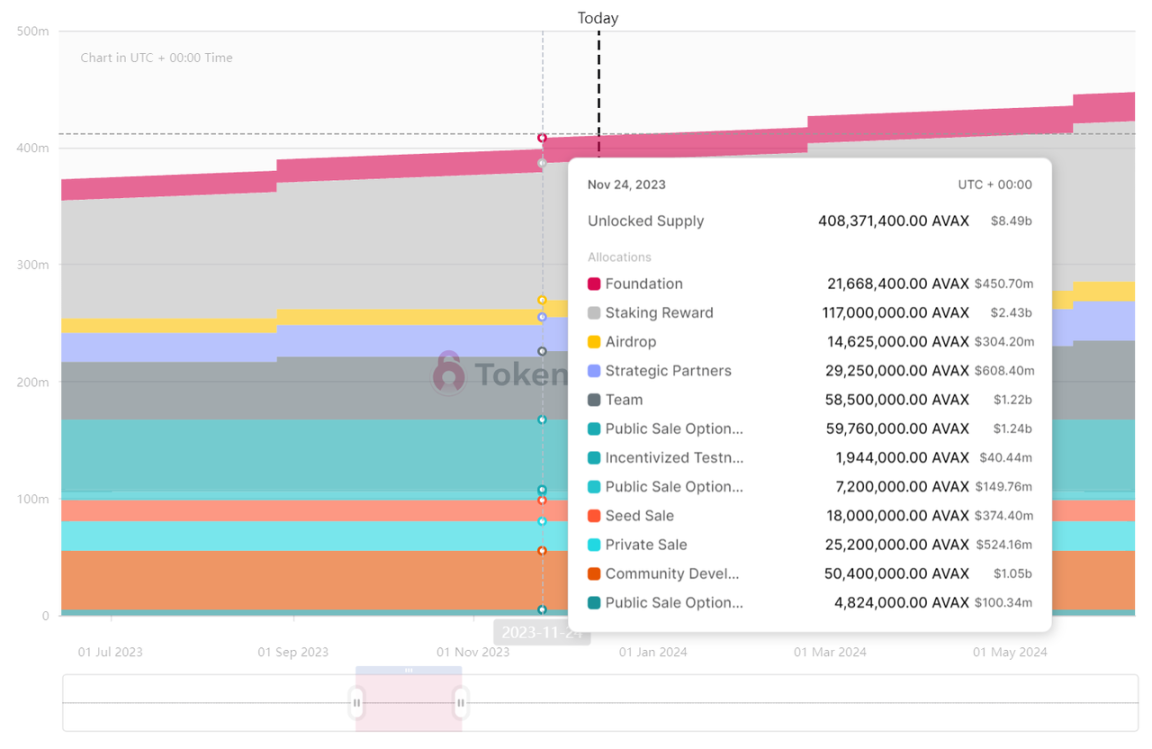Click the 01 Jan 2024 axis label
The width and height of the screenshot is (1152, 749).
point(653,652)
